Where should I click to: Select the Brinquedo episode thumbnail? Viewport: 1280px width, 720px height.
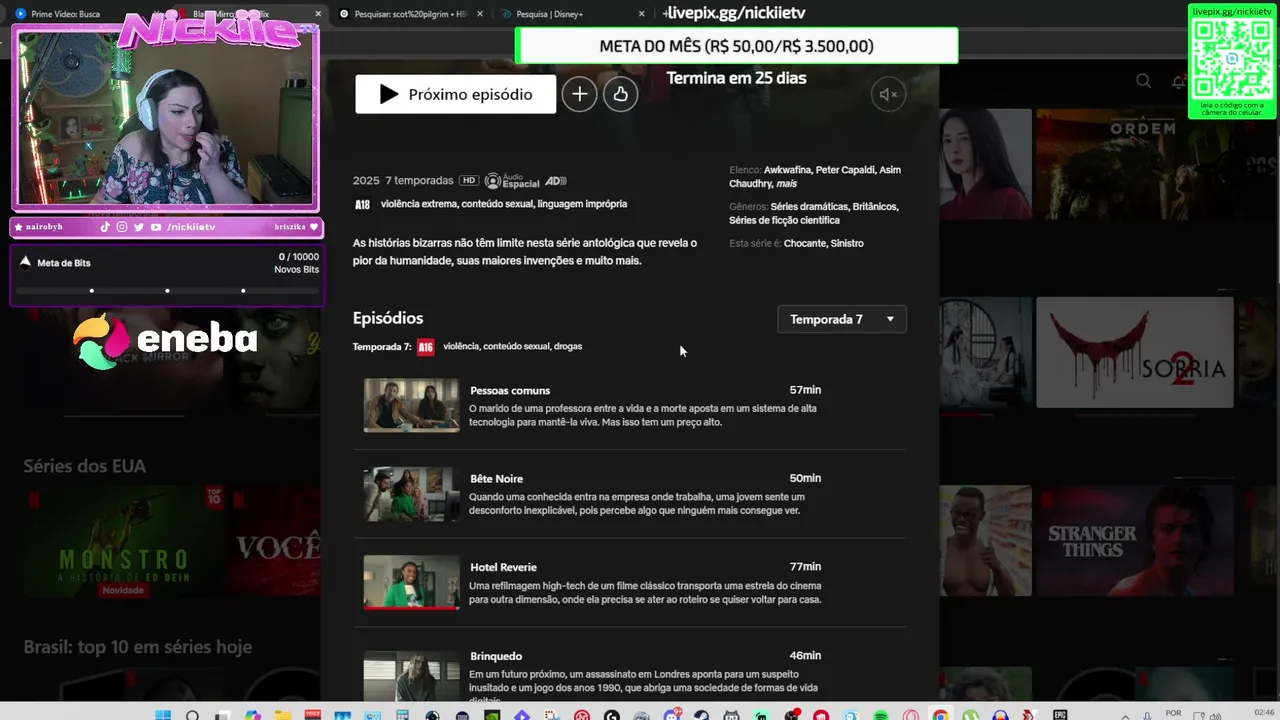[x=411, y=675]
